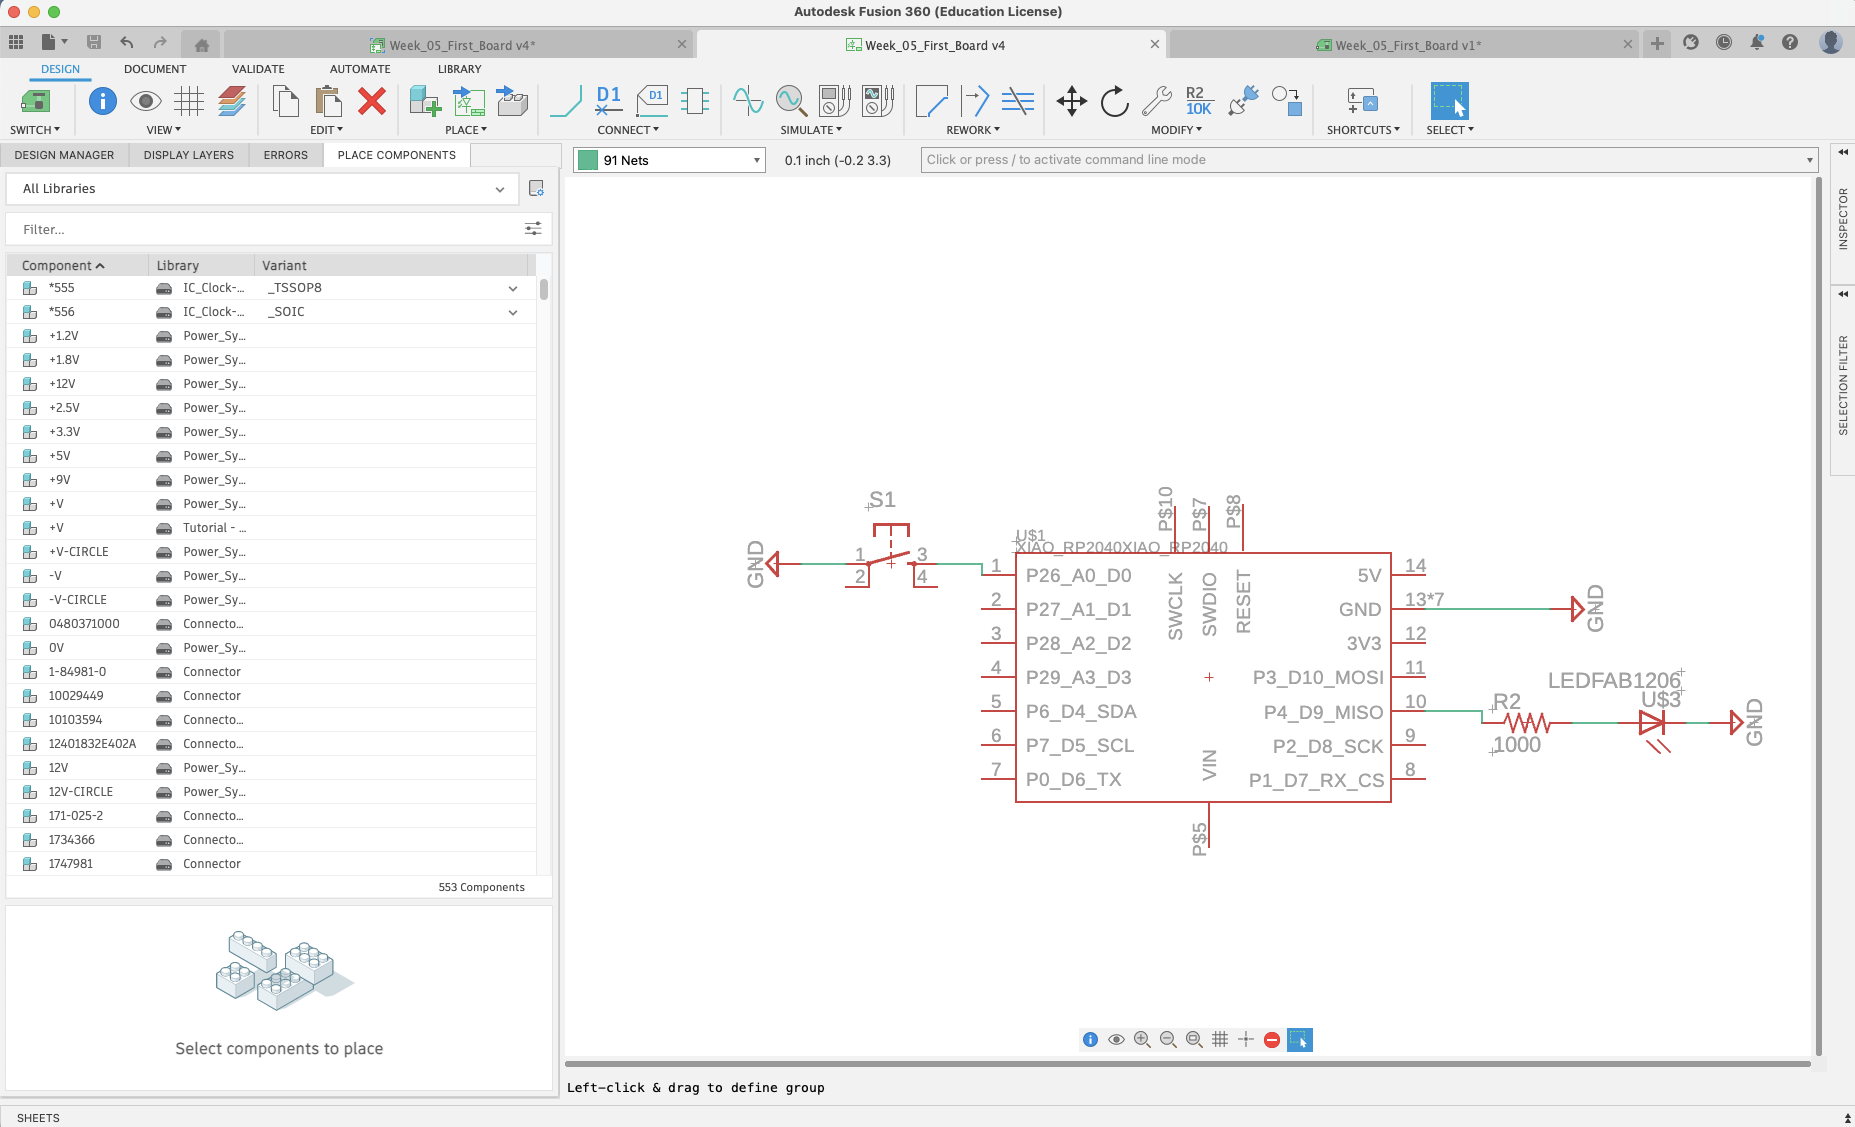Click the green 91 Nets color swatch
The image size is (1855, 1127).
point(588,160)
